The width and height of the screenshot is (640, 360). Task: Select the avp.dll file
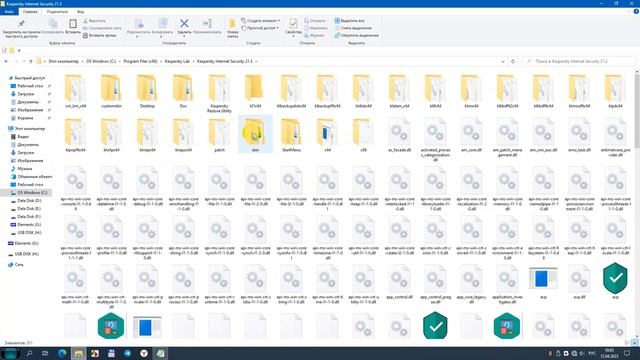click(579, 282)
